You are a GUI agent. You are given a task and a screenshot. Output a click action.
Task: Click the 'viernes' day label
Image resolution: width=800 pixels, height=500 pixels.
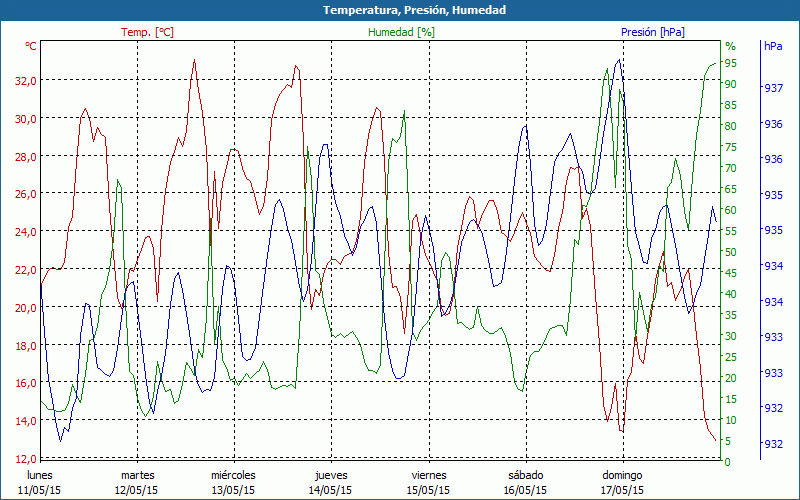pyautogui.click(x=428, y=475)
